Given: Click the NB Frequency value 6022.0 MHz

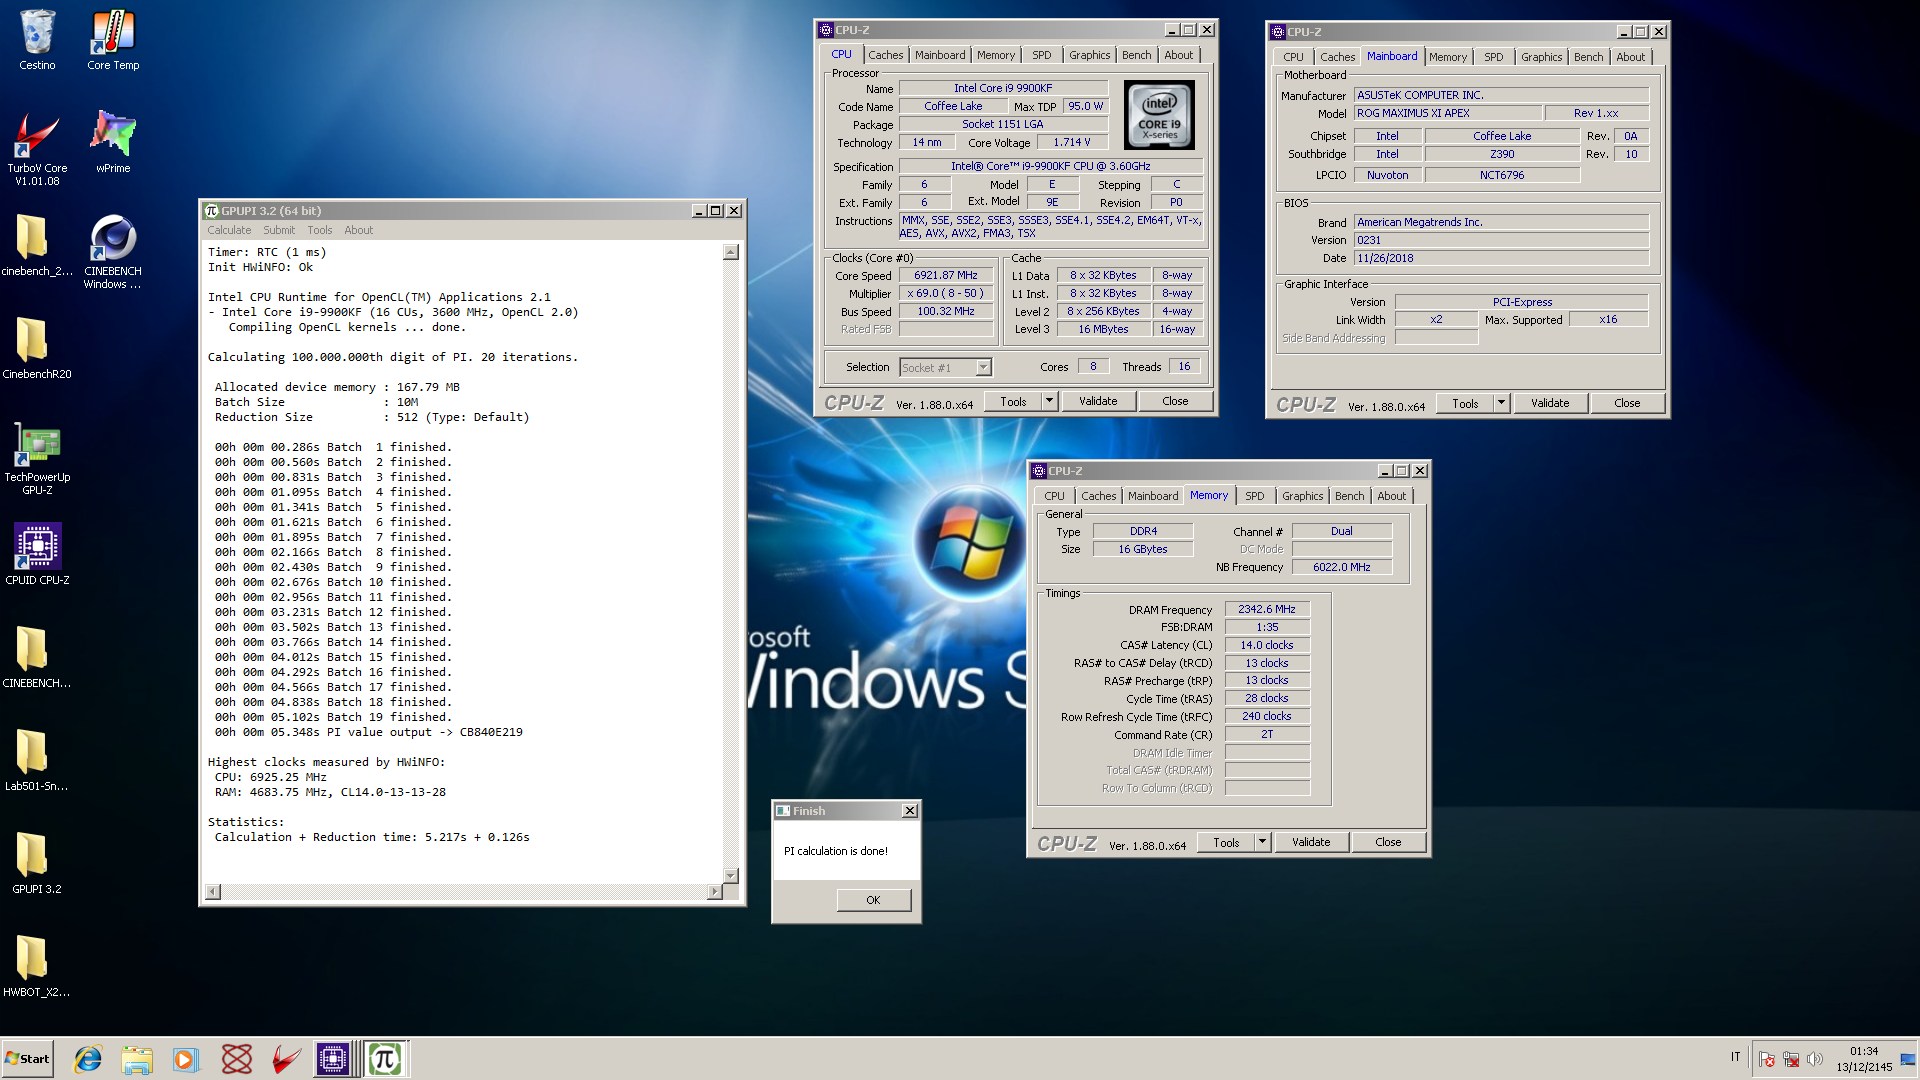Looking at the screenshot, I should (x=1342, y=567).
